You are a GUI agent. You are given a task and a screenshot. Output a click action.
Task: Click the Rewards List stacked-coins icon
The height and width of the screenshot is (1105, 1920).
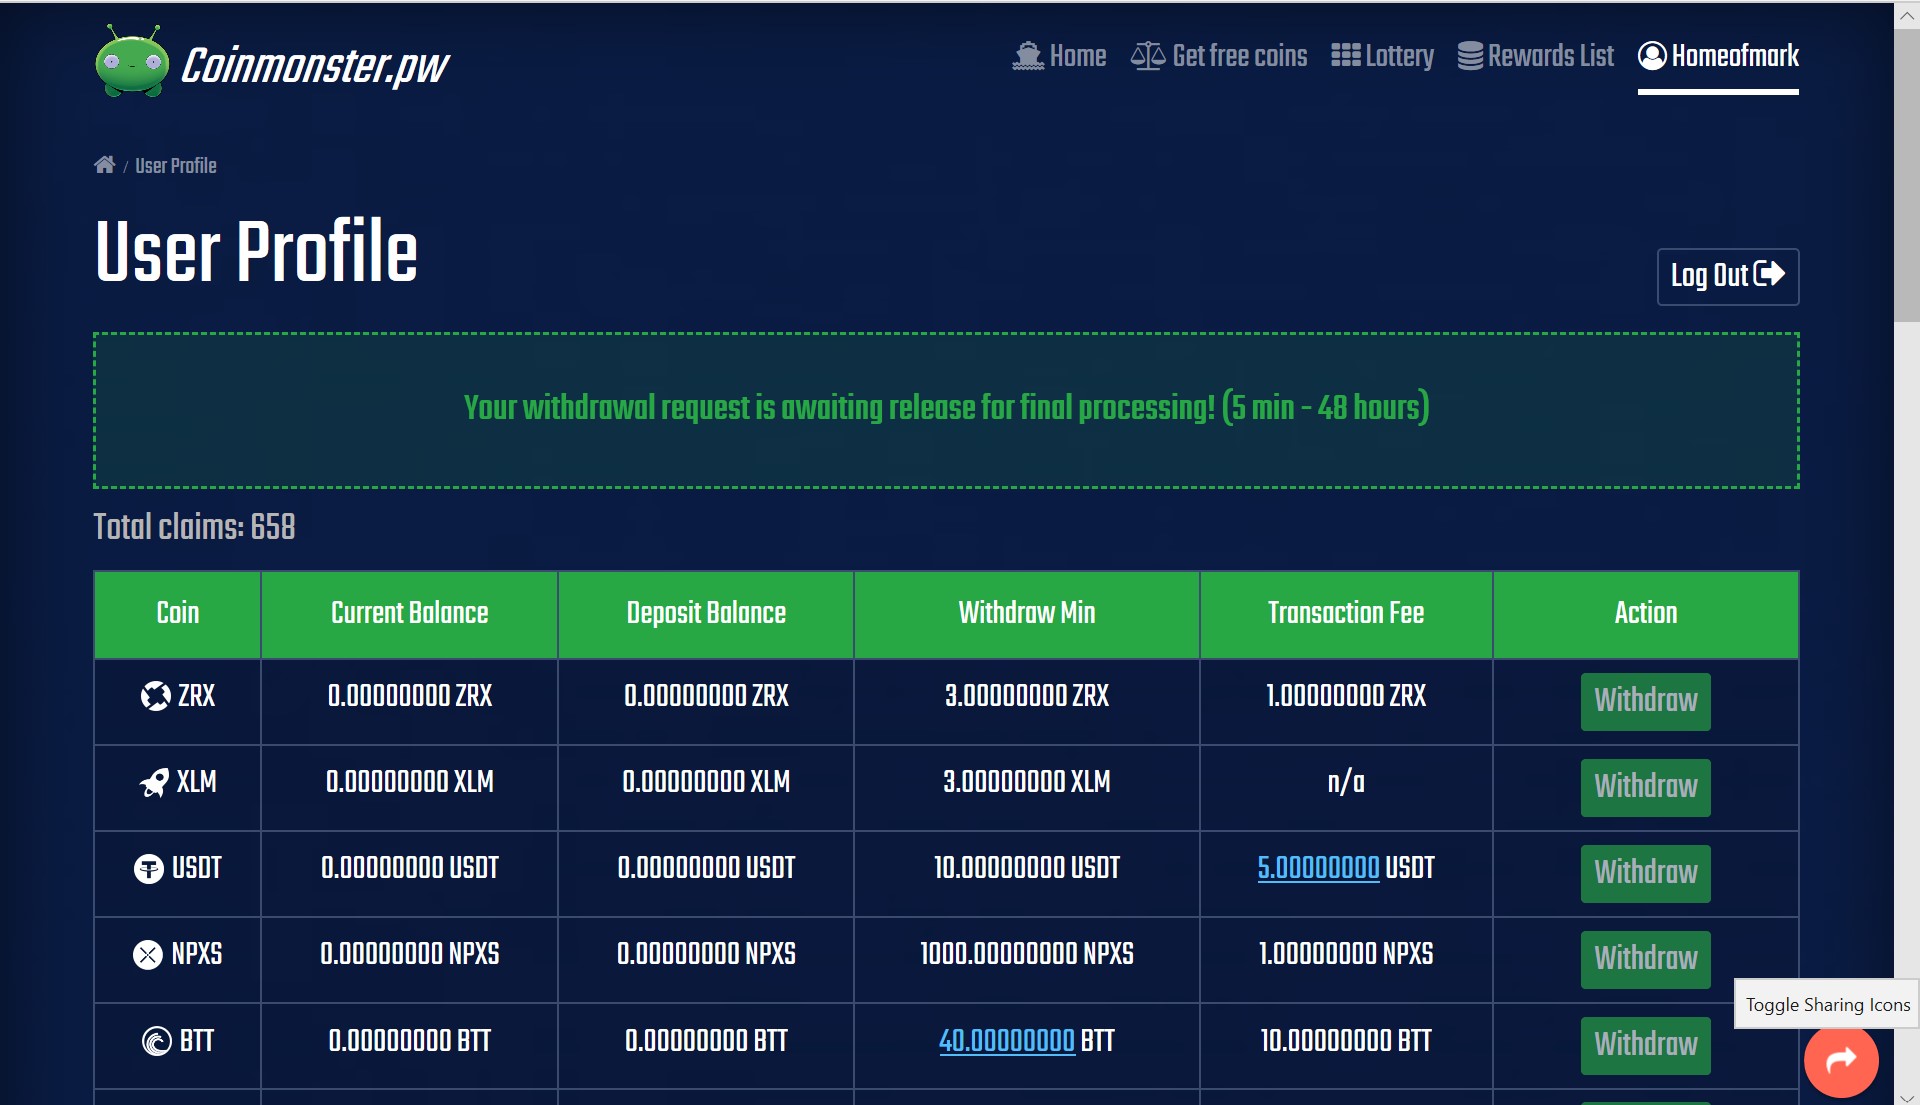(1469, 56)
